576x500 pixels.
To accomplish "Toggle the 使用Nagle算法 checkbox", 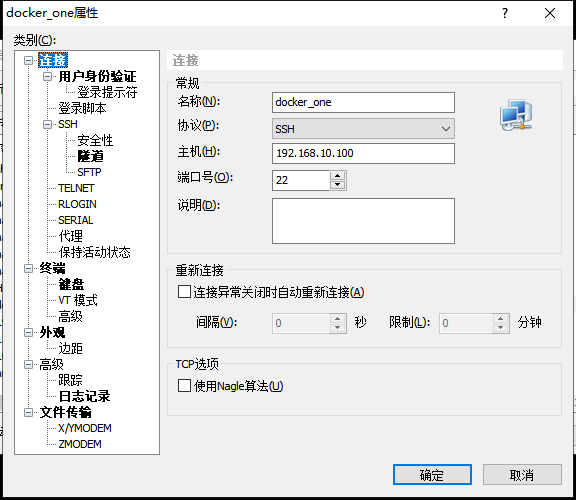I will (184, 386).
